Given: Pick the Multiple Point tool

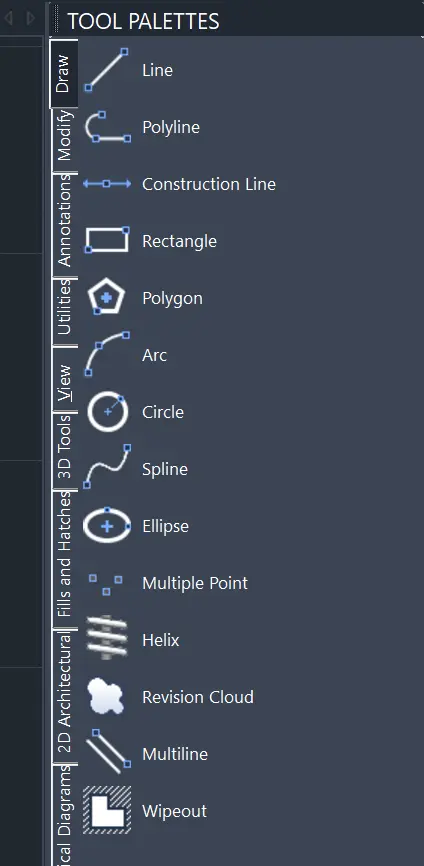Looking at the screenshot, I should (x=106, y=584).
